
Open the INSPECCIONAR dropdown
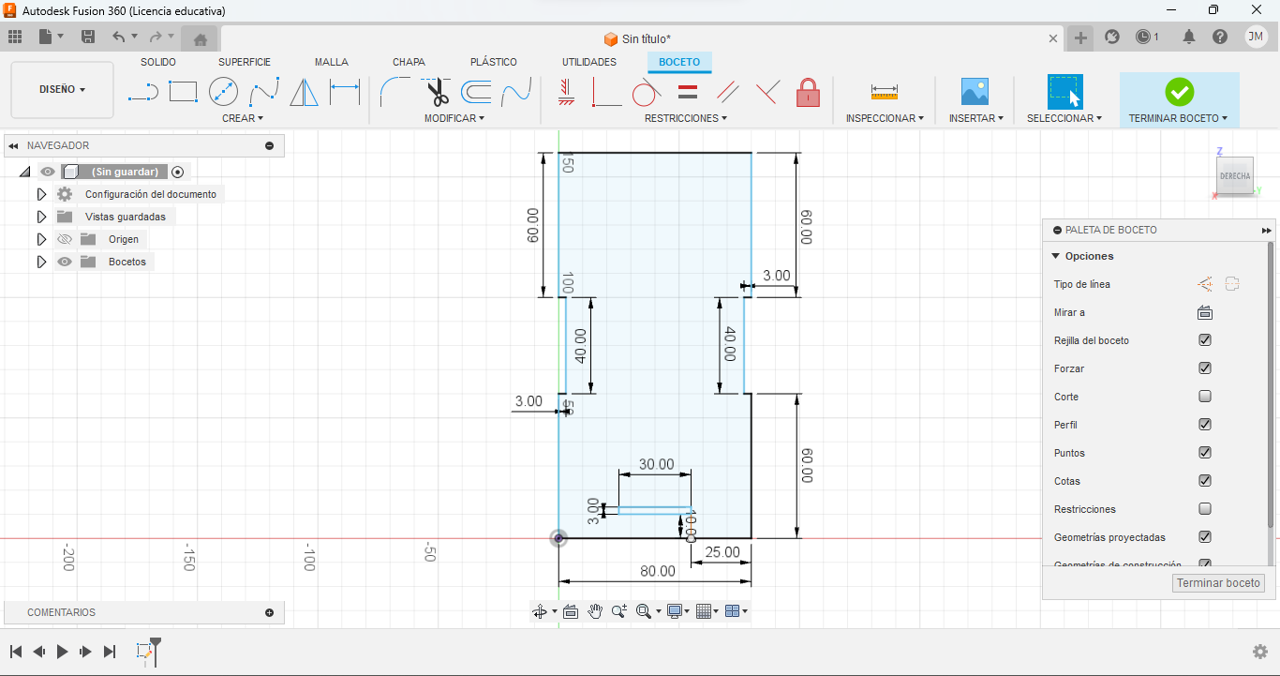pyautogui.click(x=885, y=118)
